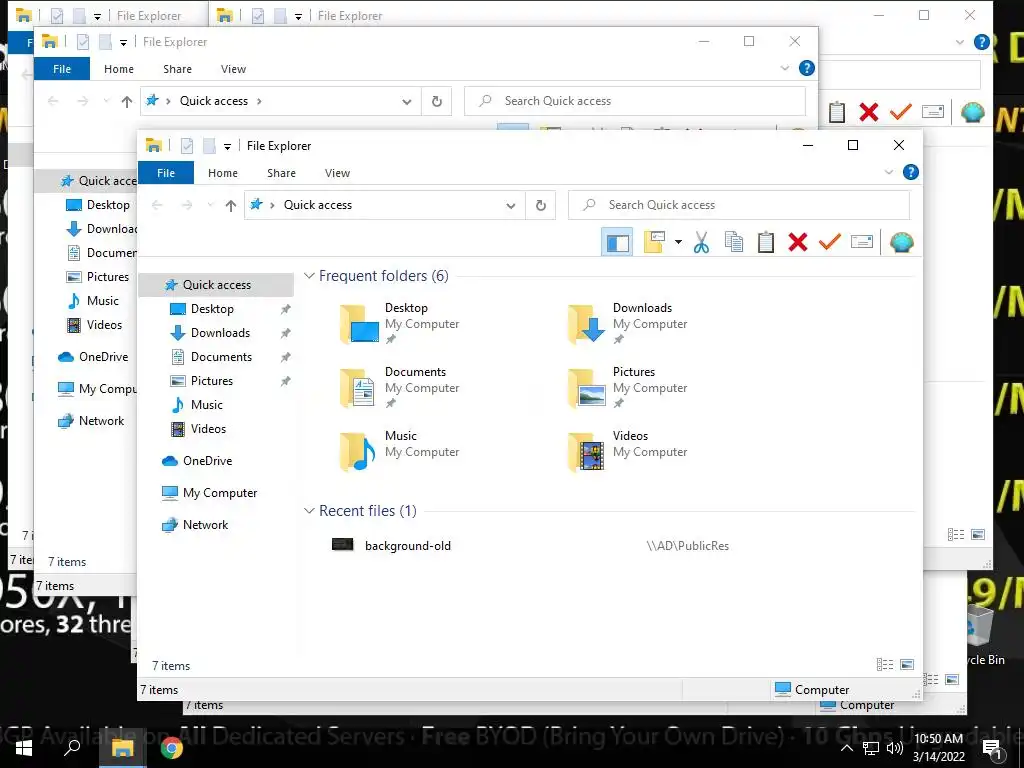The width and height of the screenshot is (1024, 768).
Task: Launch Google Chrome from the taskbar
Action: point(172,748)
